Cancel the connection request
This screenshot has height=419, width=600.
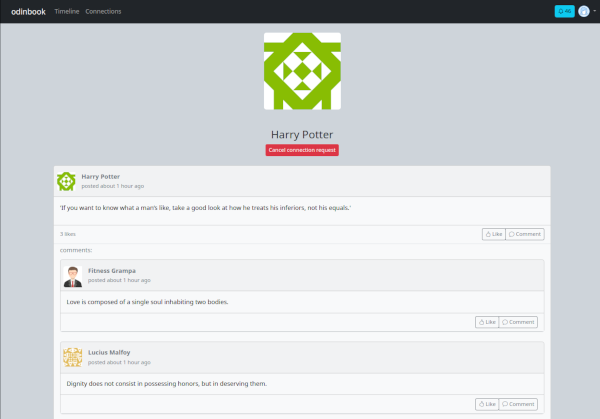[x=302, y=150]
